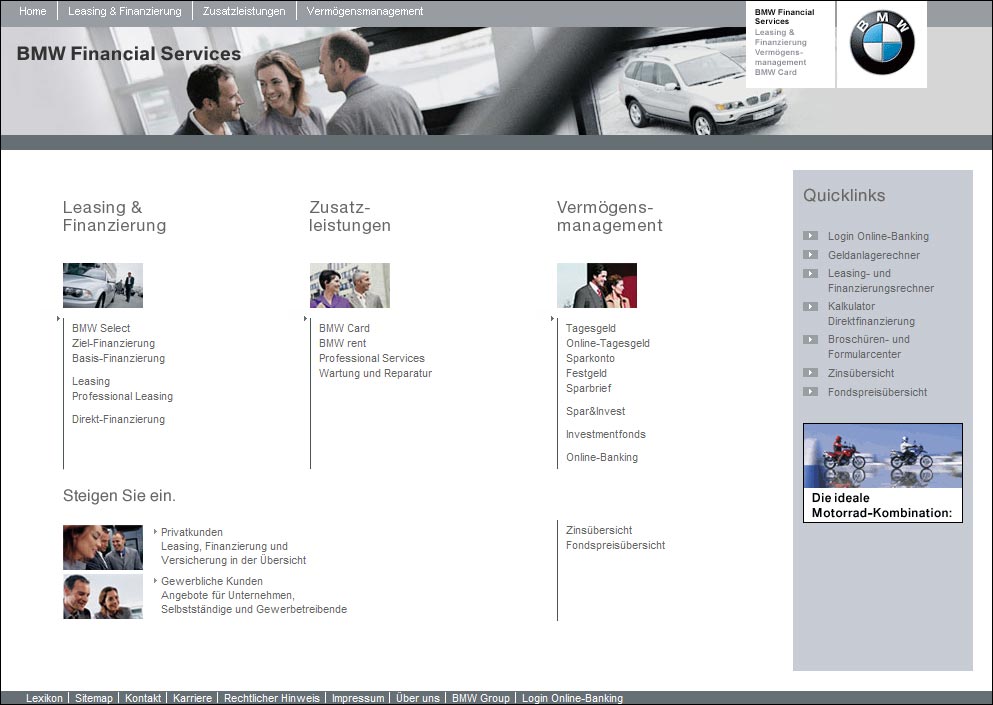Click arrow icon beside Kalkulator Direktfinanzierung
Viewport: 993px width, 705px height.
[x=810, y=307]
